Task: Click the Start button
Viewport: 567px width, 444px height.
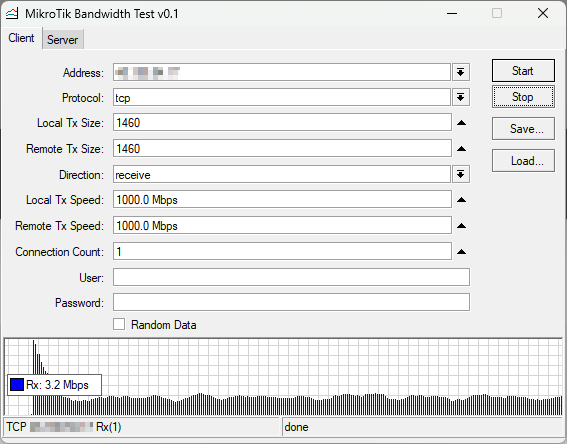Action: point(523,71)
